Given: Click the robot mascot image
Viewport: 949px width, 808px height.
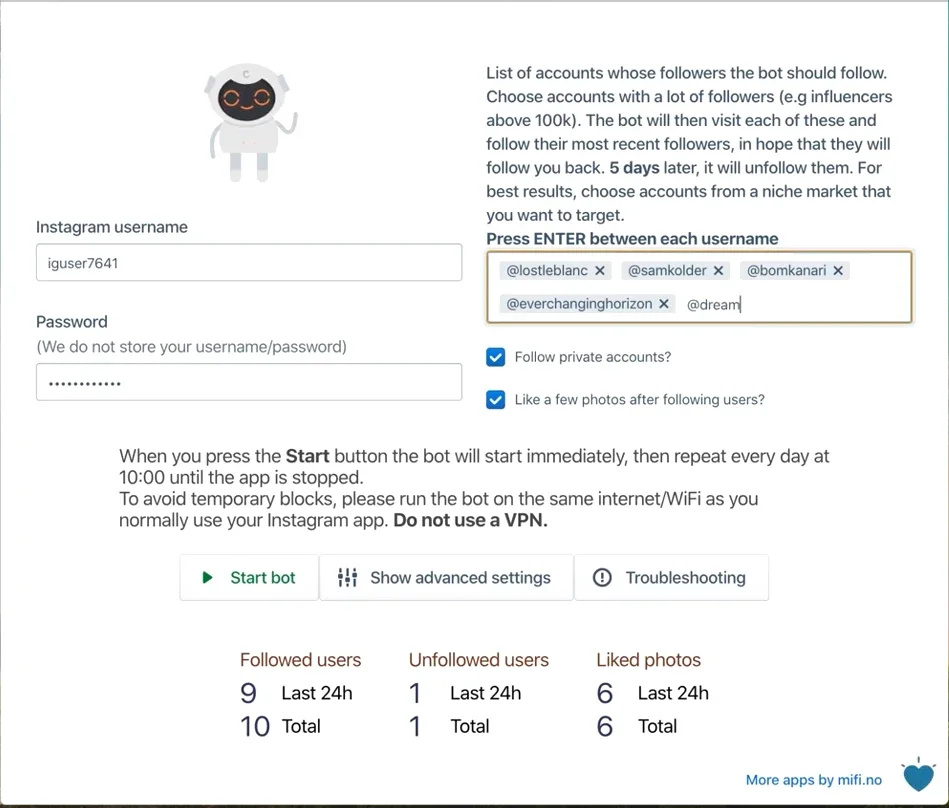Looking at the screenshot, I should point(250,122).
